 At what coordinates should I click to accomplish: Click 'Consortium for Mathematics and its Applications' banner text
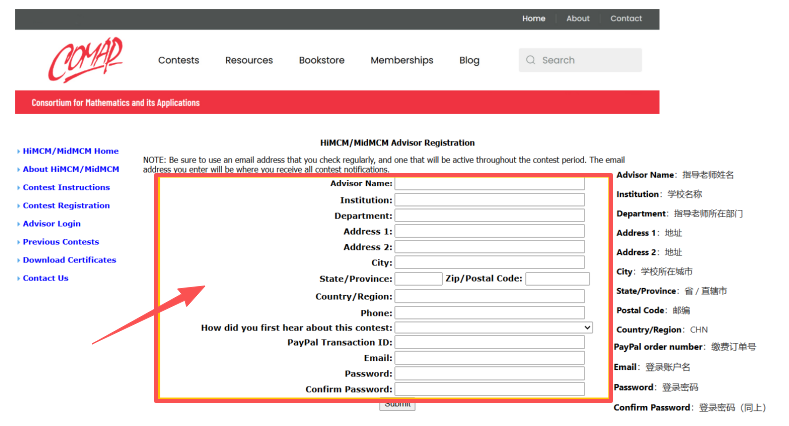pyautogui.click(x=115, y=103)
